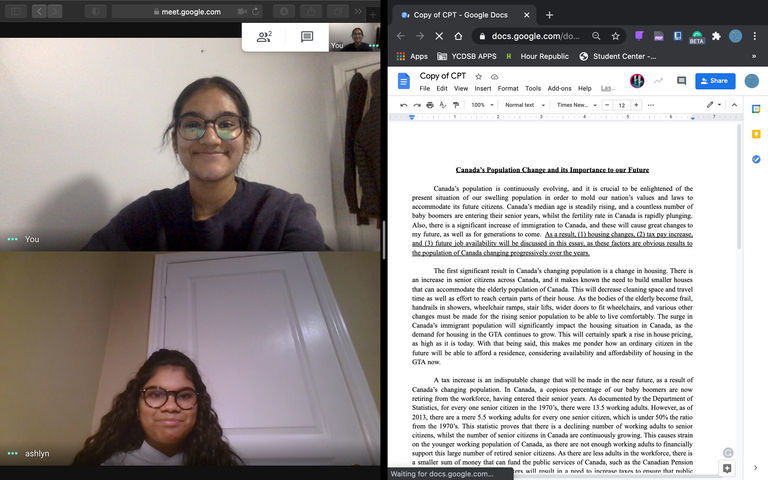This screenshot has height=480, width=768.
Task: Go forward in the Safari window
Action: 55,11
